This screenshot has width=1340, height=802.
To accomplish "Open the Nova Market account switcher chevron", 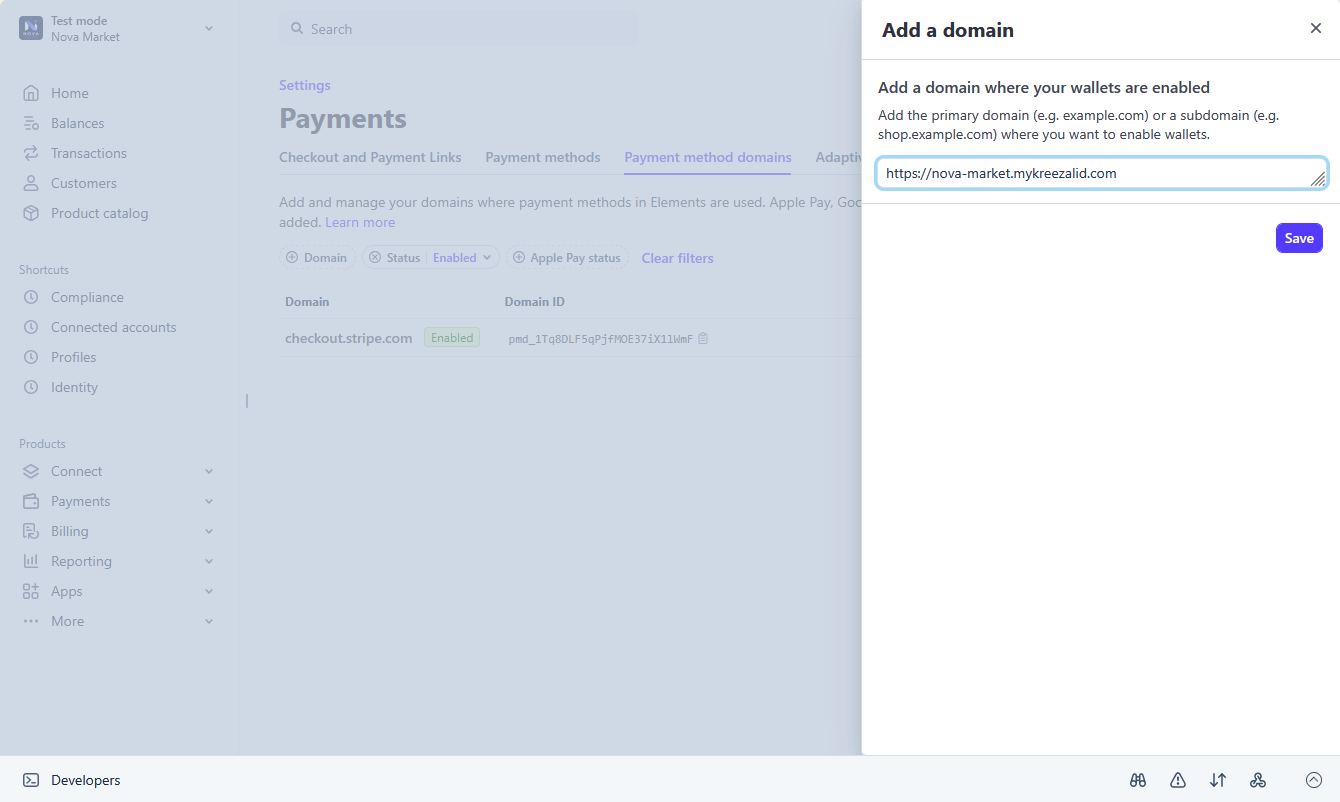I will pos(209,28).
